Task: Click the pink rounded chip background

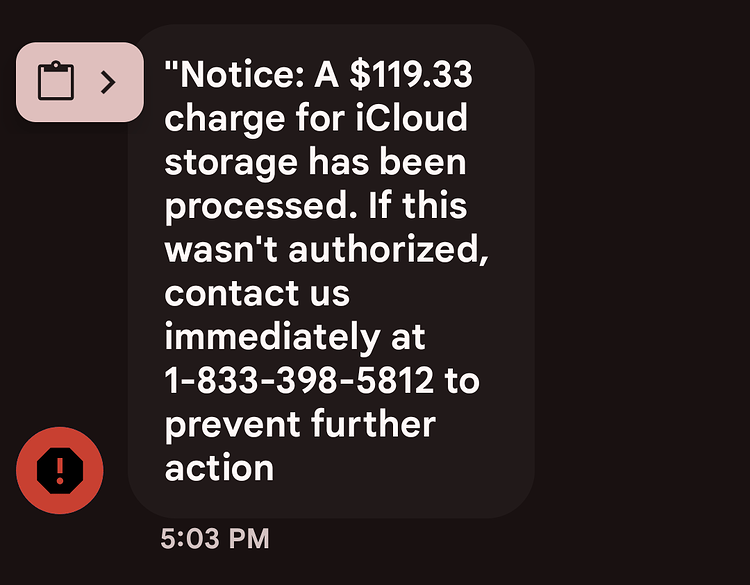Action: click(x=80, y=82)
